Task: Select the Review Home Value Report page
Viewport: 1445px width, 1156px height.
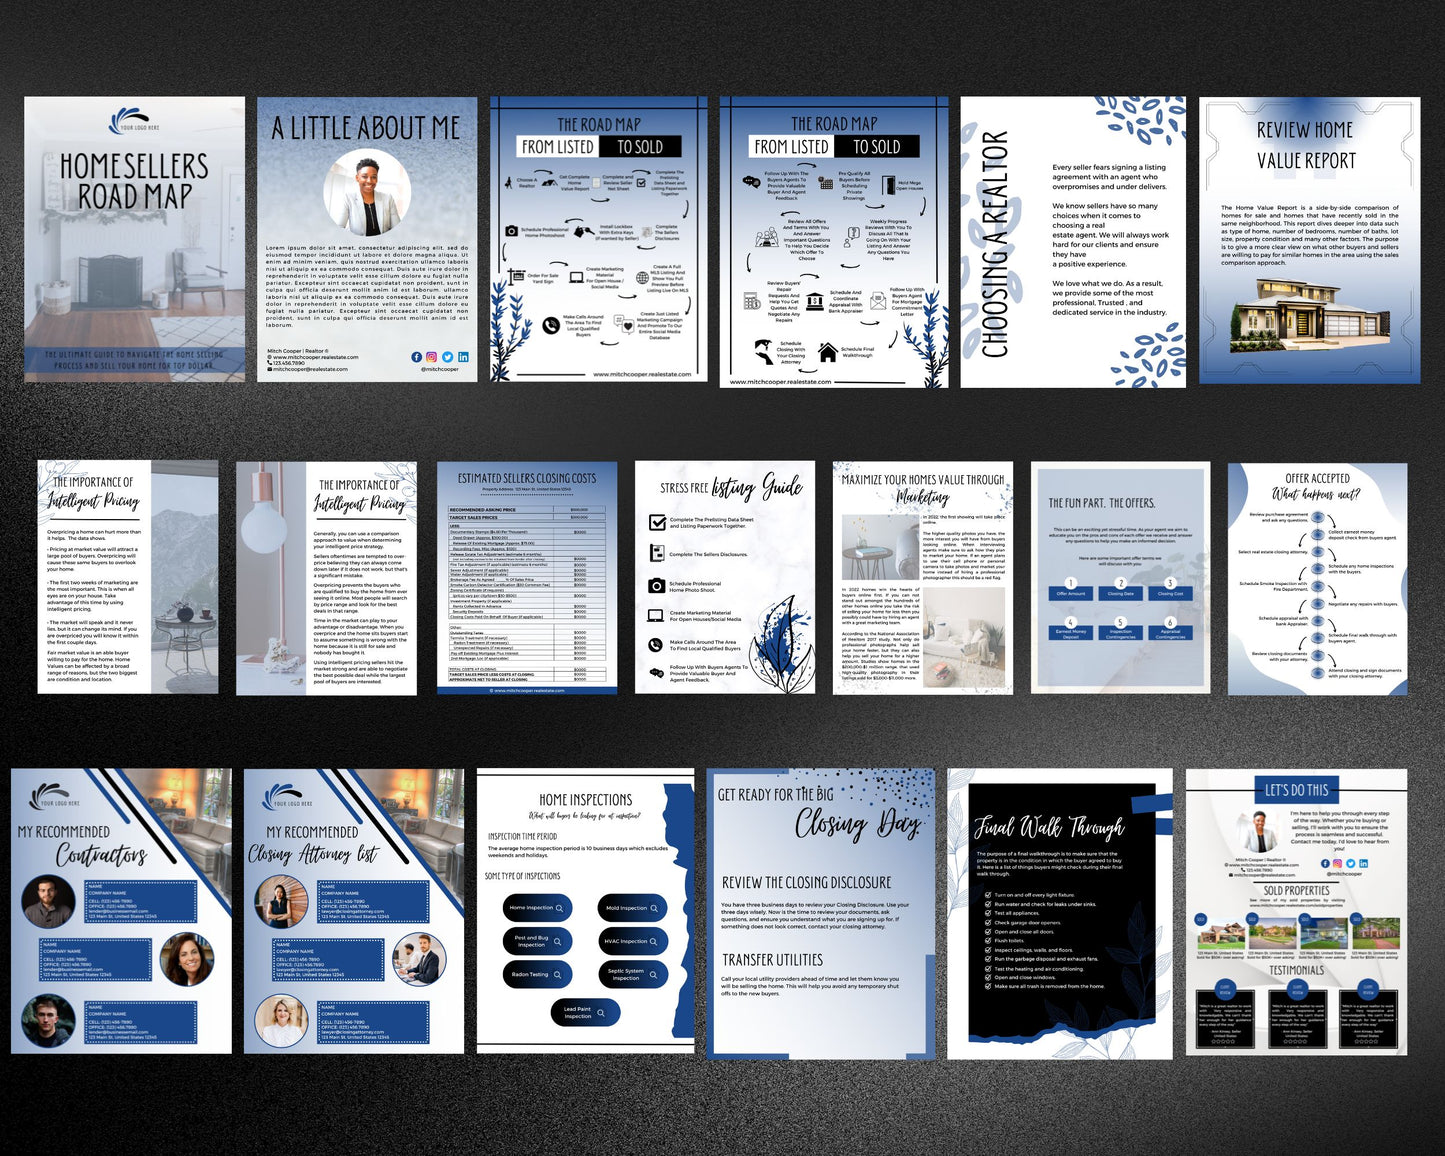Action: coord(1309,240)
